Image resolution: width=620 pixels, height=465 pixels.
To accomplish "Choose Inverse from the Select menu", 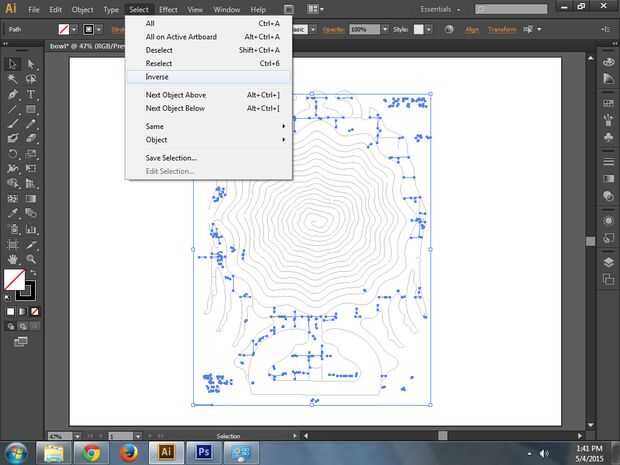I will tap(209, 77).
